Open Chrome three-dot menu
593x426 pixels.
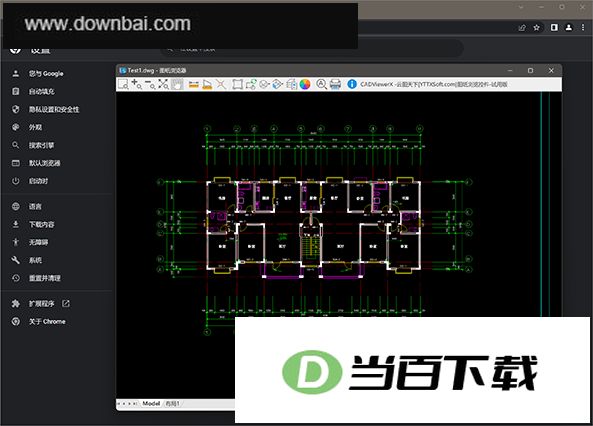pos(584,28)
